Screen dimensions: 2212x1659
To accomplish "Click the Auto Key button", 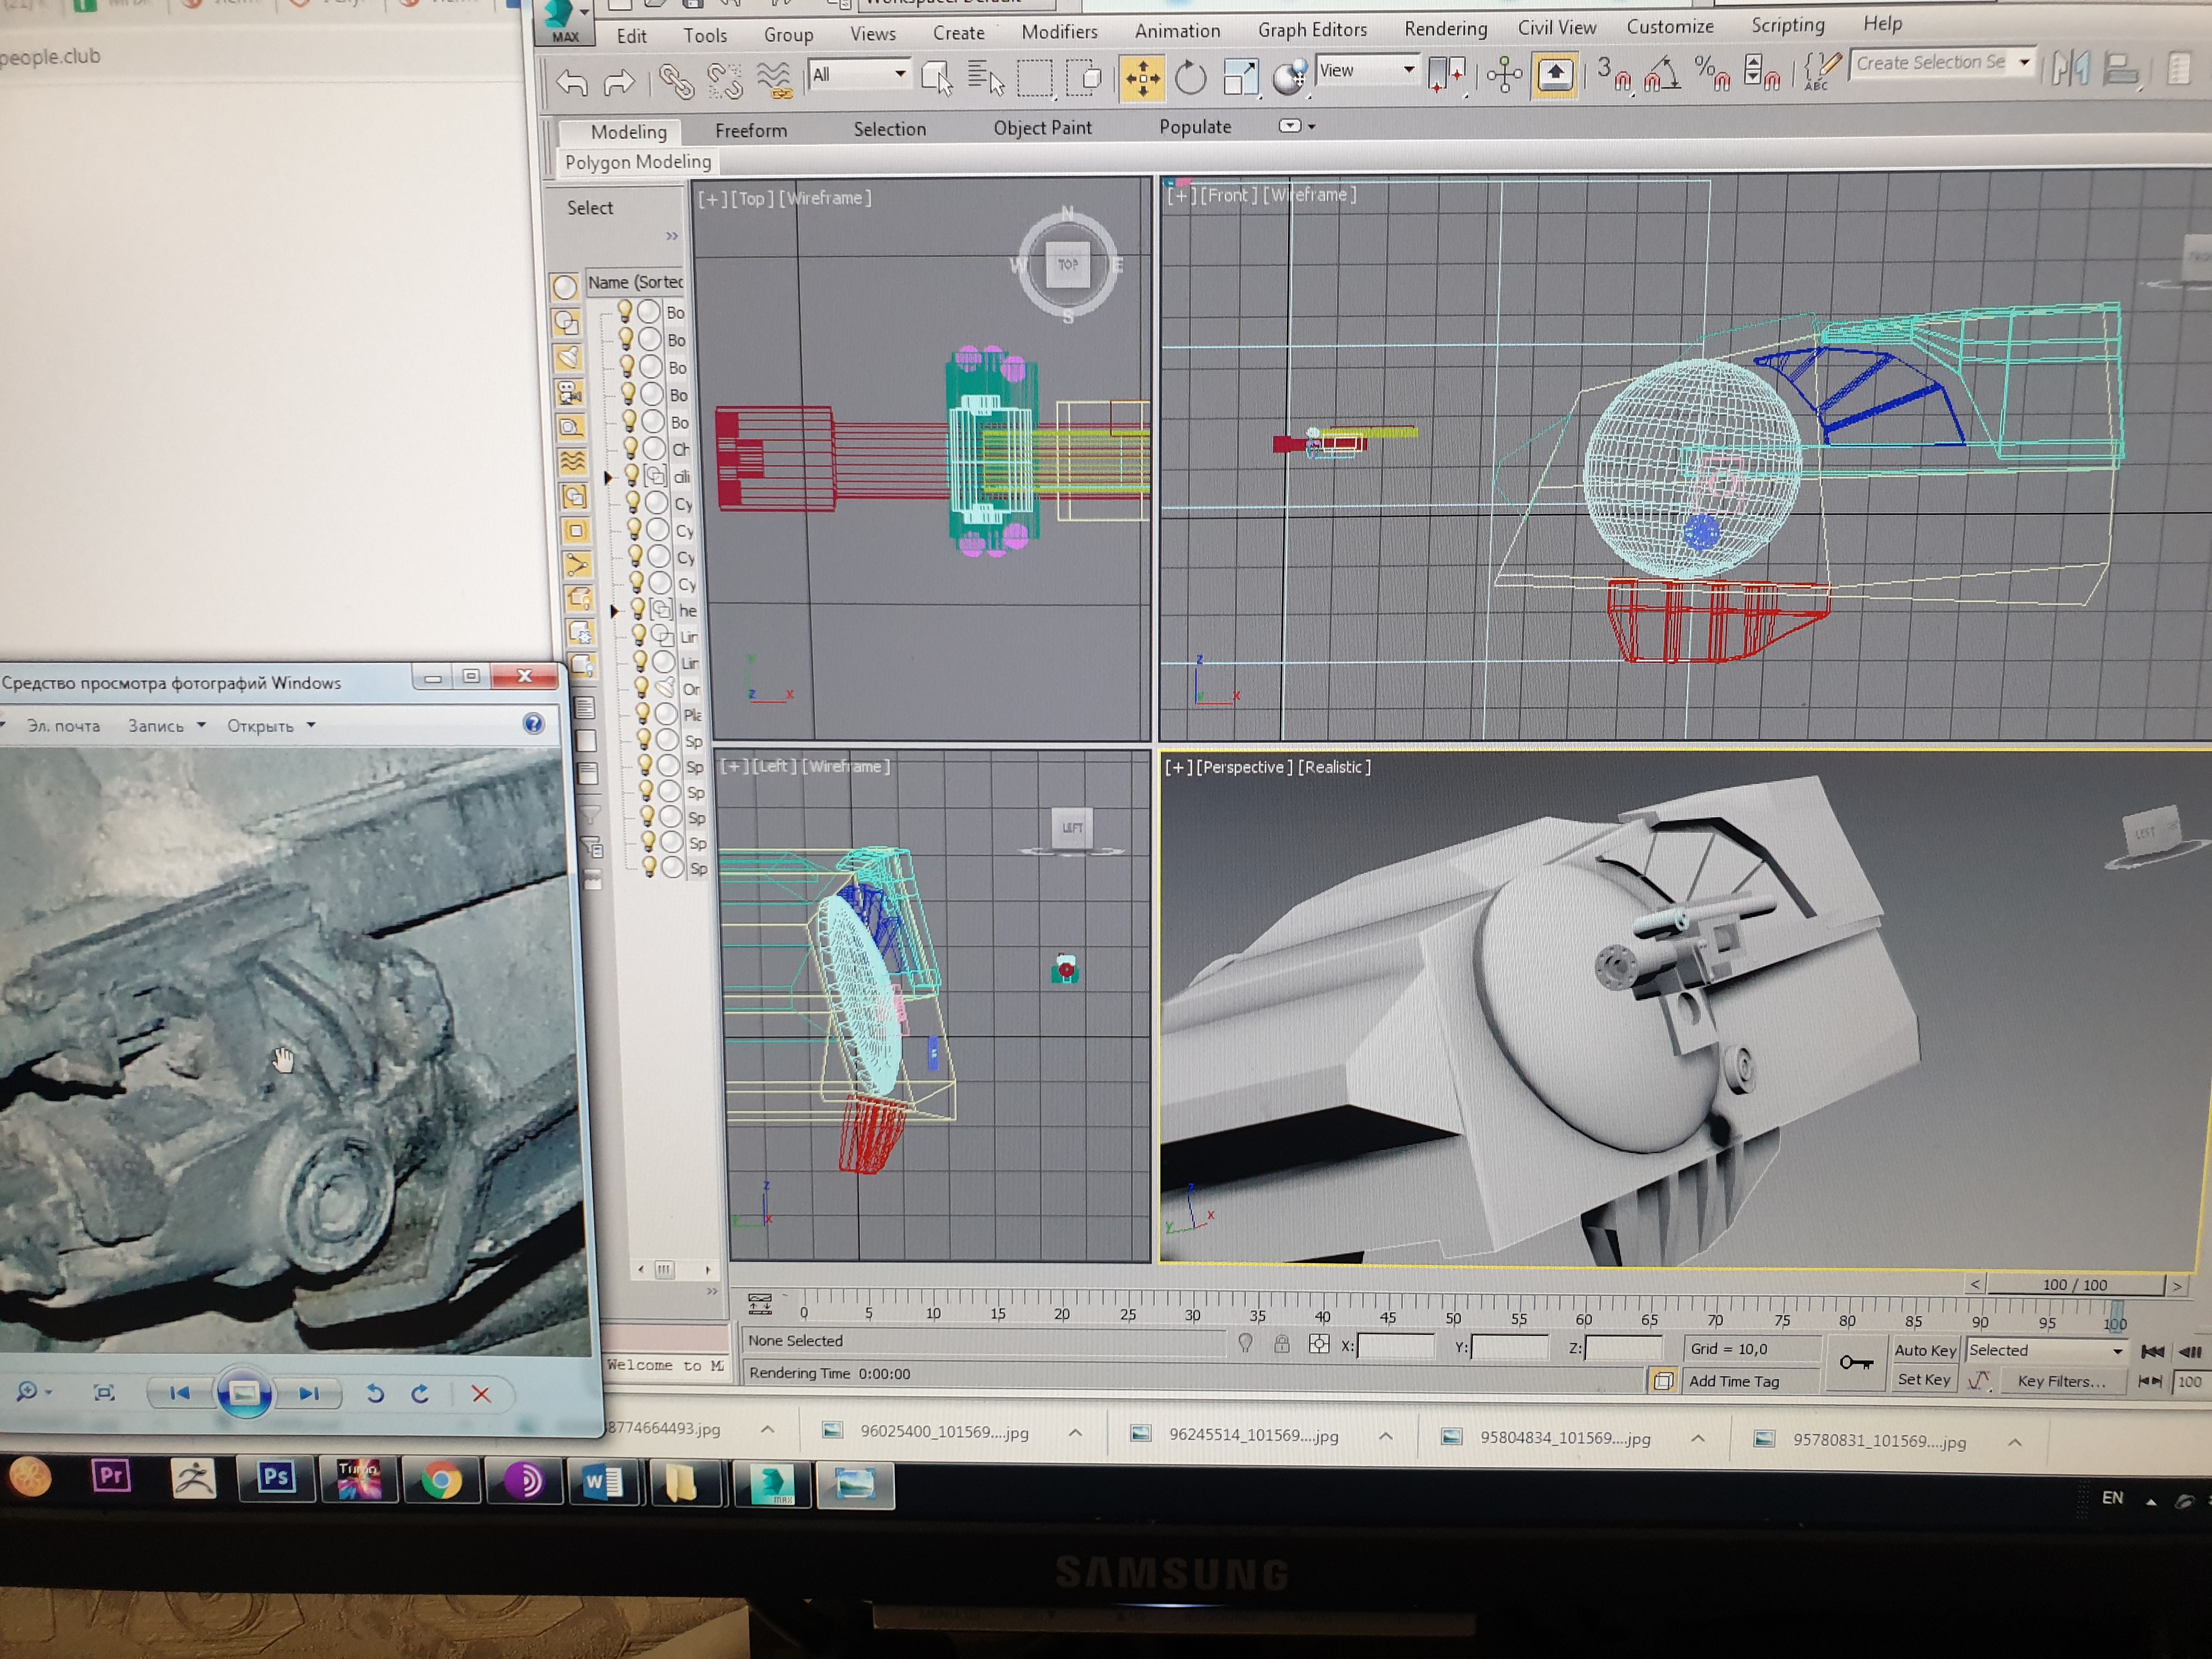I will click(1925, 1350).
